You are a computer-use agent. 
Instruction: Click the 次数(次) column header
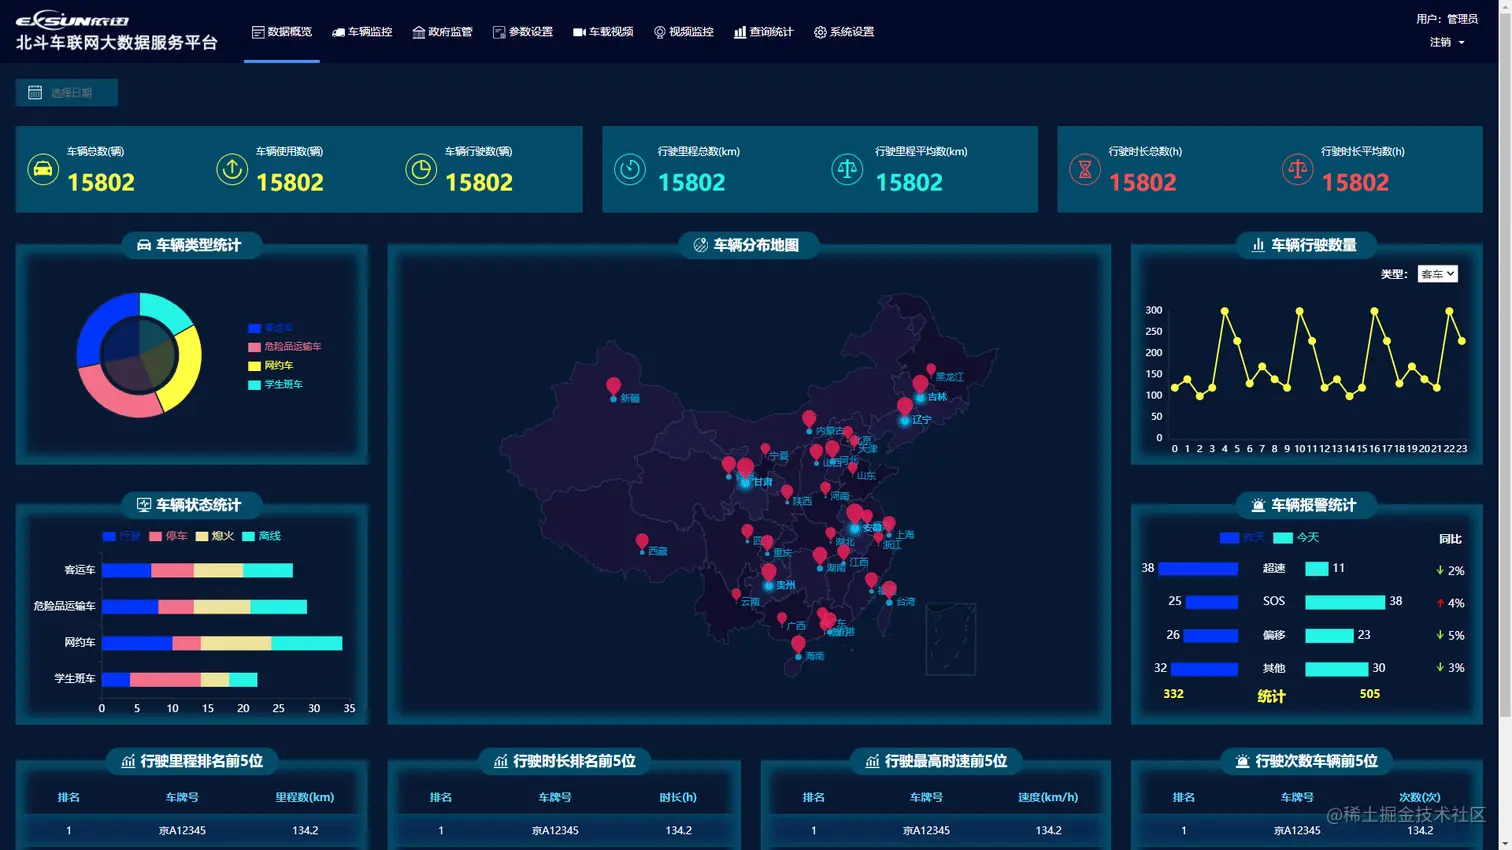click(1420, 798)
